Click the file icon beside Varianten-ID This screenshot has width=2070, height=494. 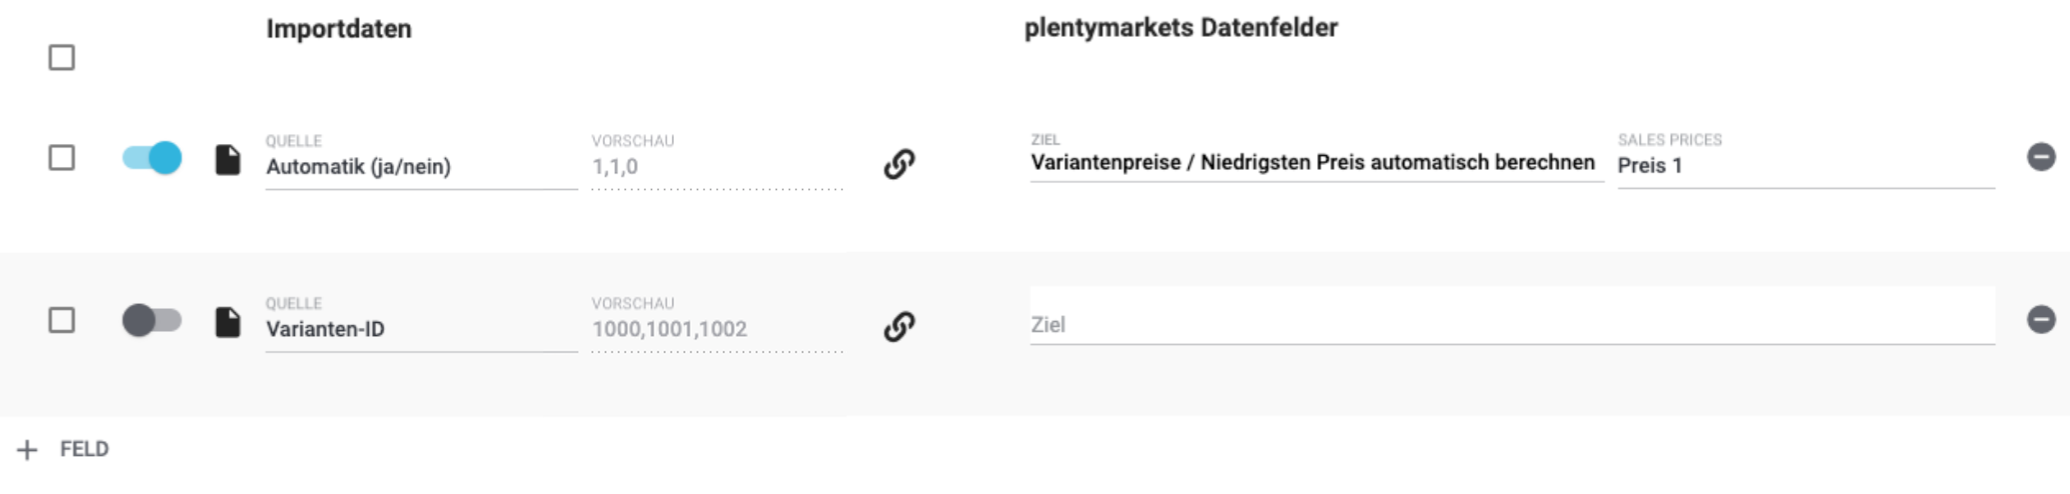pos(228,322)
